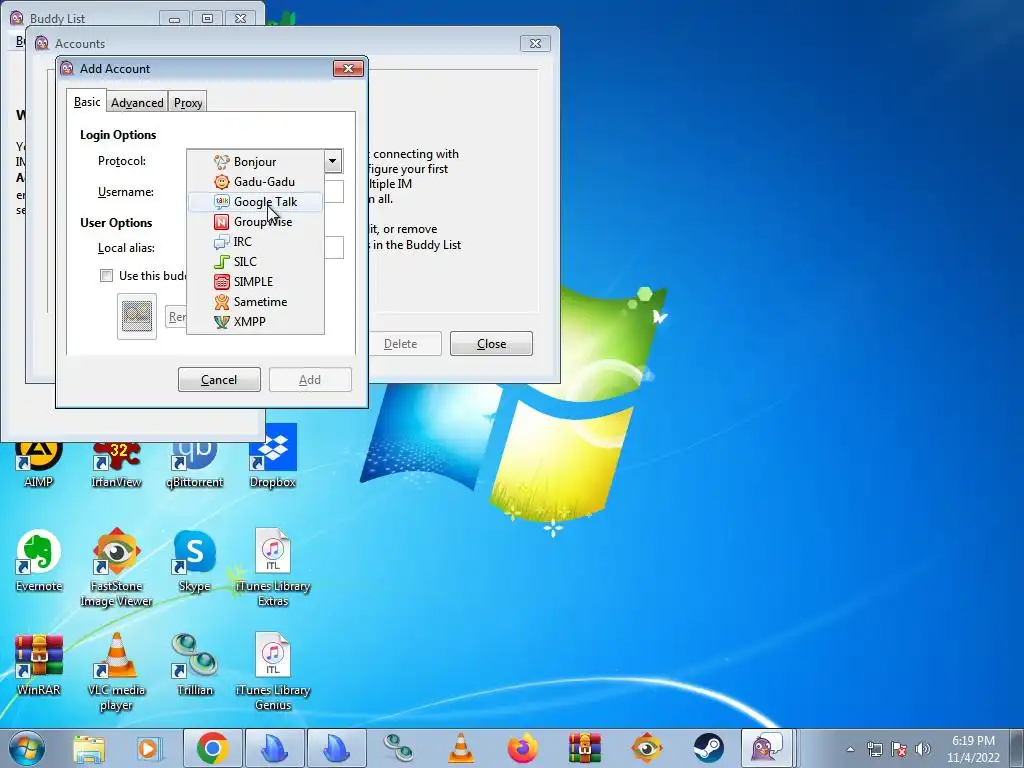
Task: Collapse the Protocol dropdown arrow
Action: click(x=332, y=161)
